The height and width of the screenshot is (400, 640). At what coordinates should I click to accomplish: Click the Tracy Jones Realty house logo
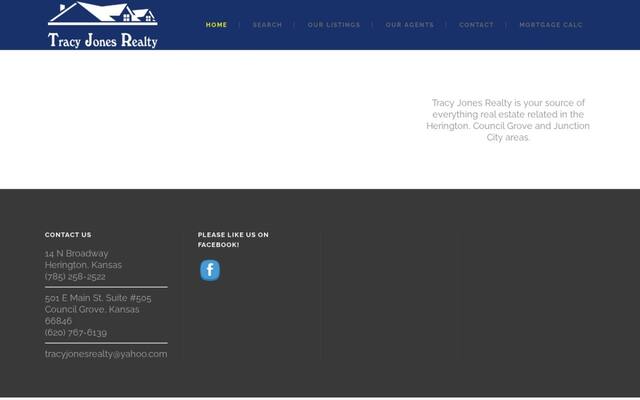(102, 25)
